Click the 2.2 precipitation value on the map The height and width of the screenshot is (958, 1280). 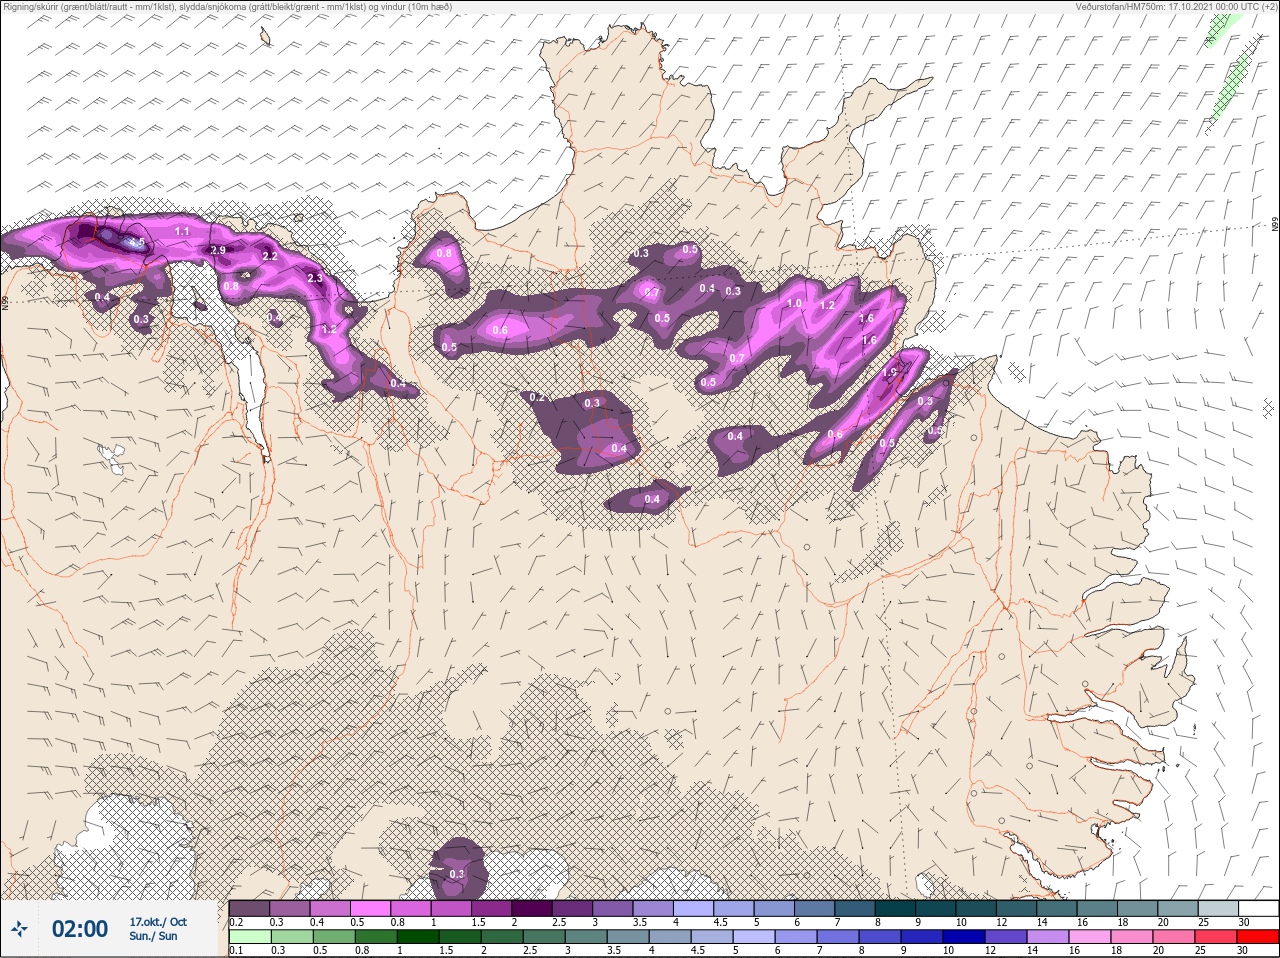click(x=270, y=256)
